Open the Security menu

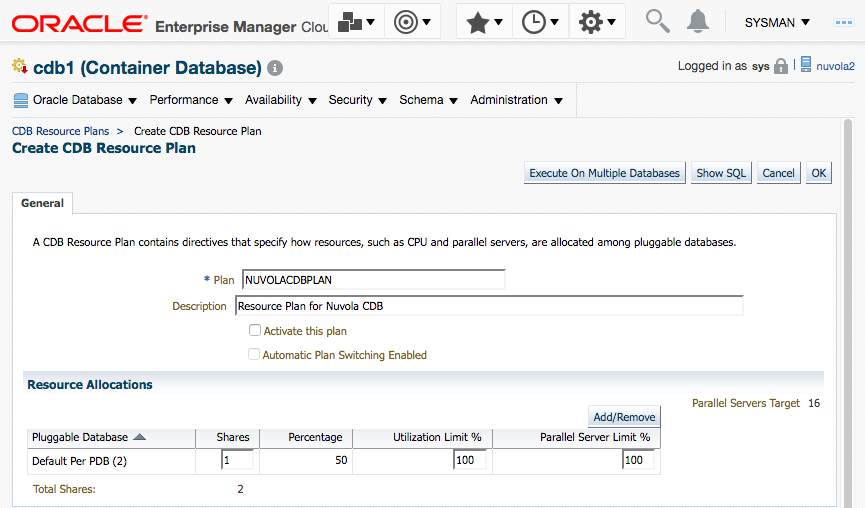pos(357,100)
